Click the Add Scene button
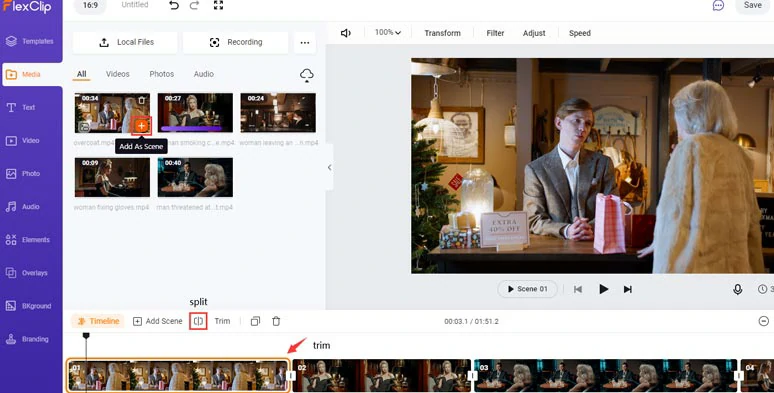 (157, 321)
